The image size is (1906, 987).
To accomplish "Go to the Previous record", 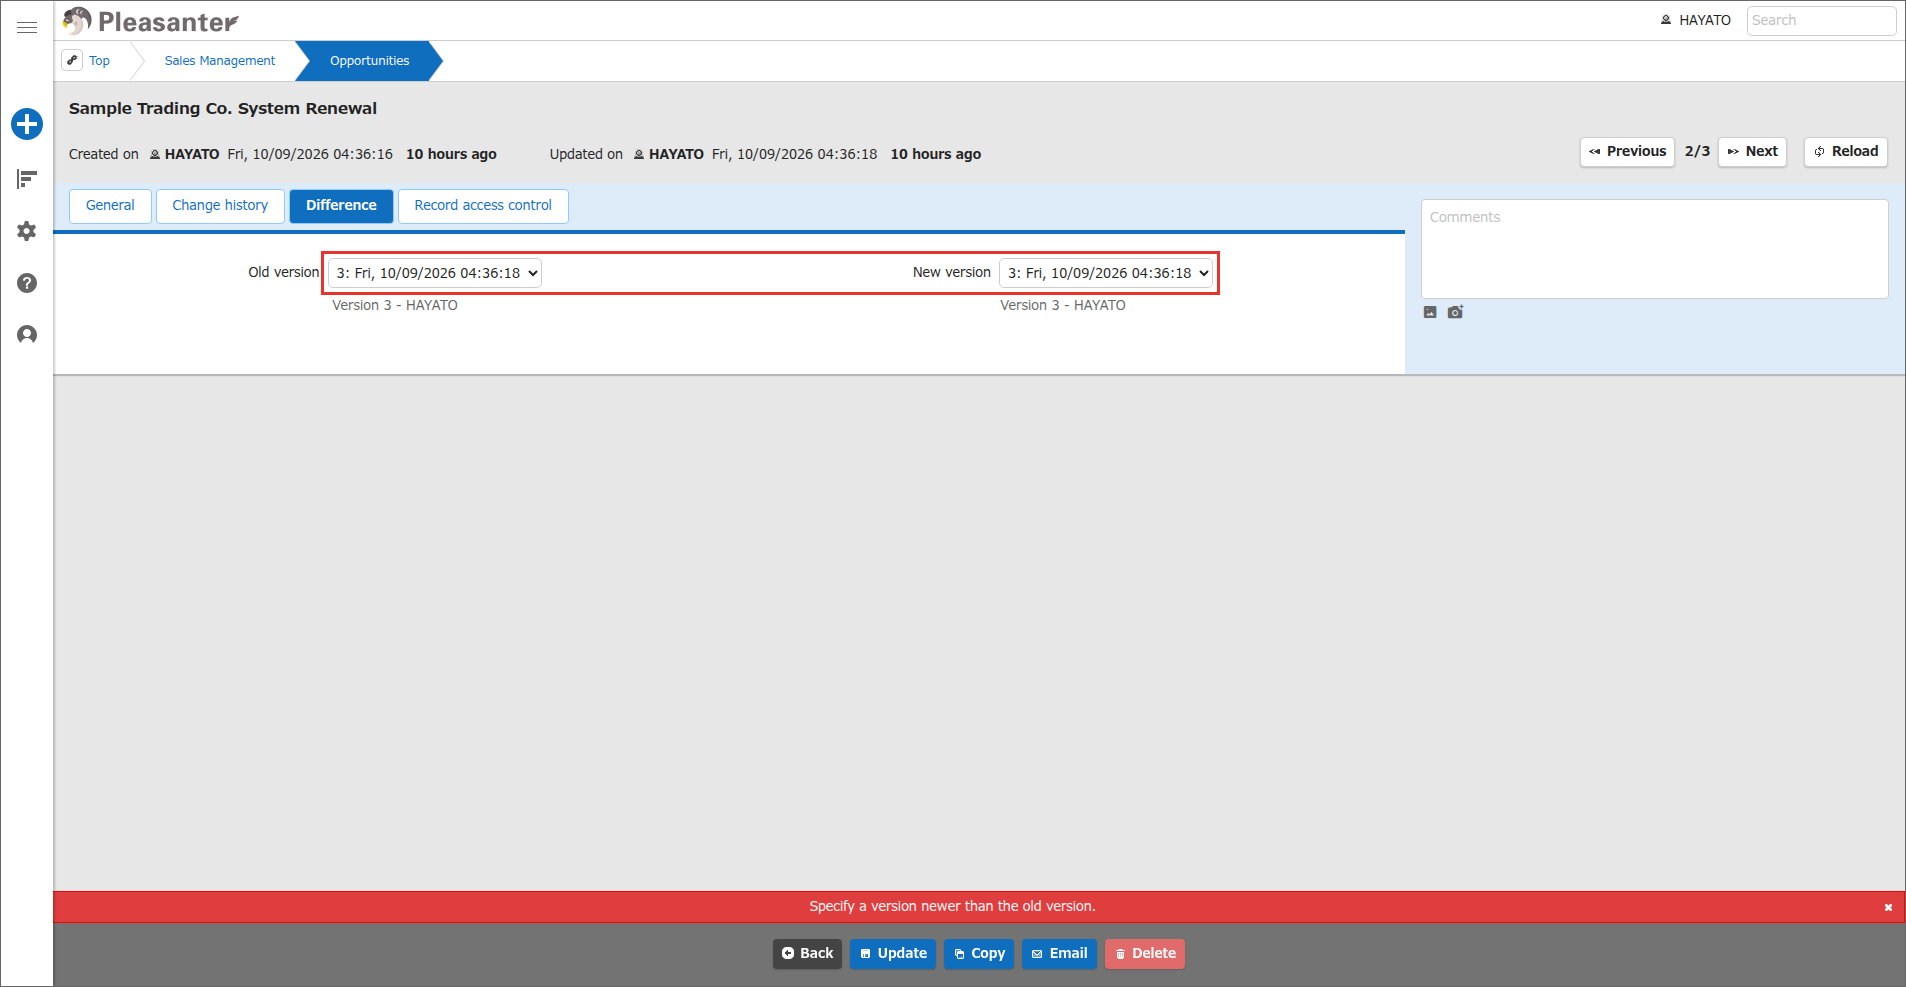I will point(1627,152).
